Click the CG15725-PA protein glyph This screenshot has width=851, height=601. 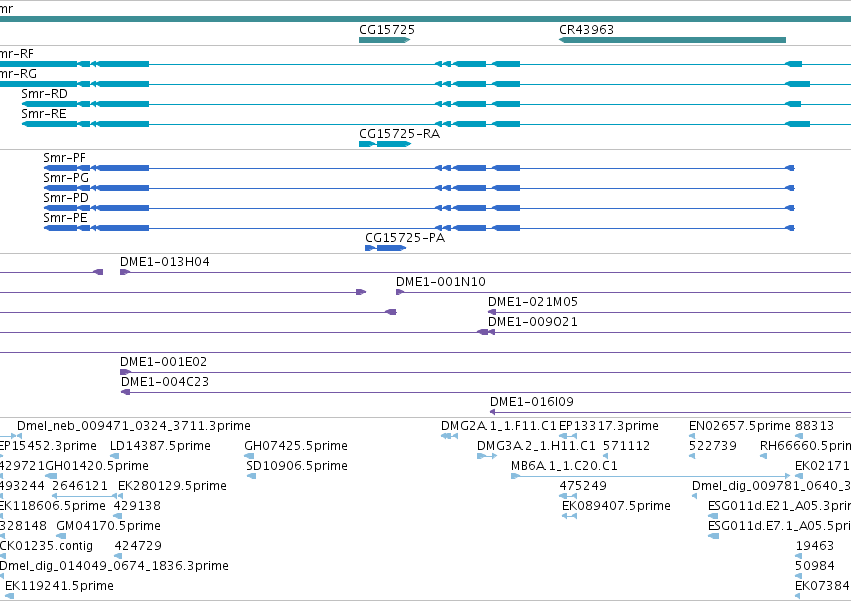(385, 248)
